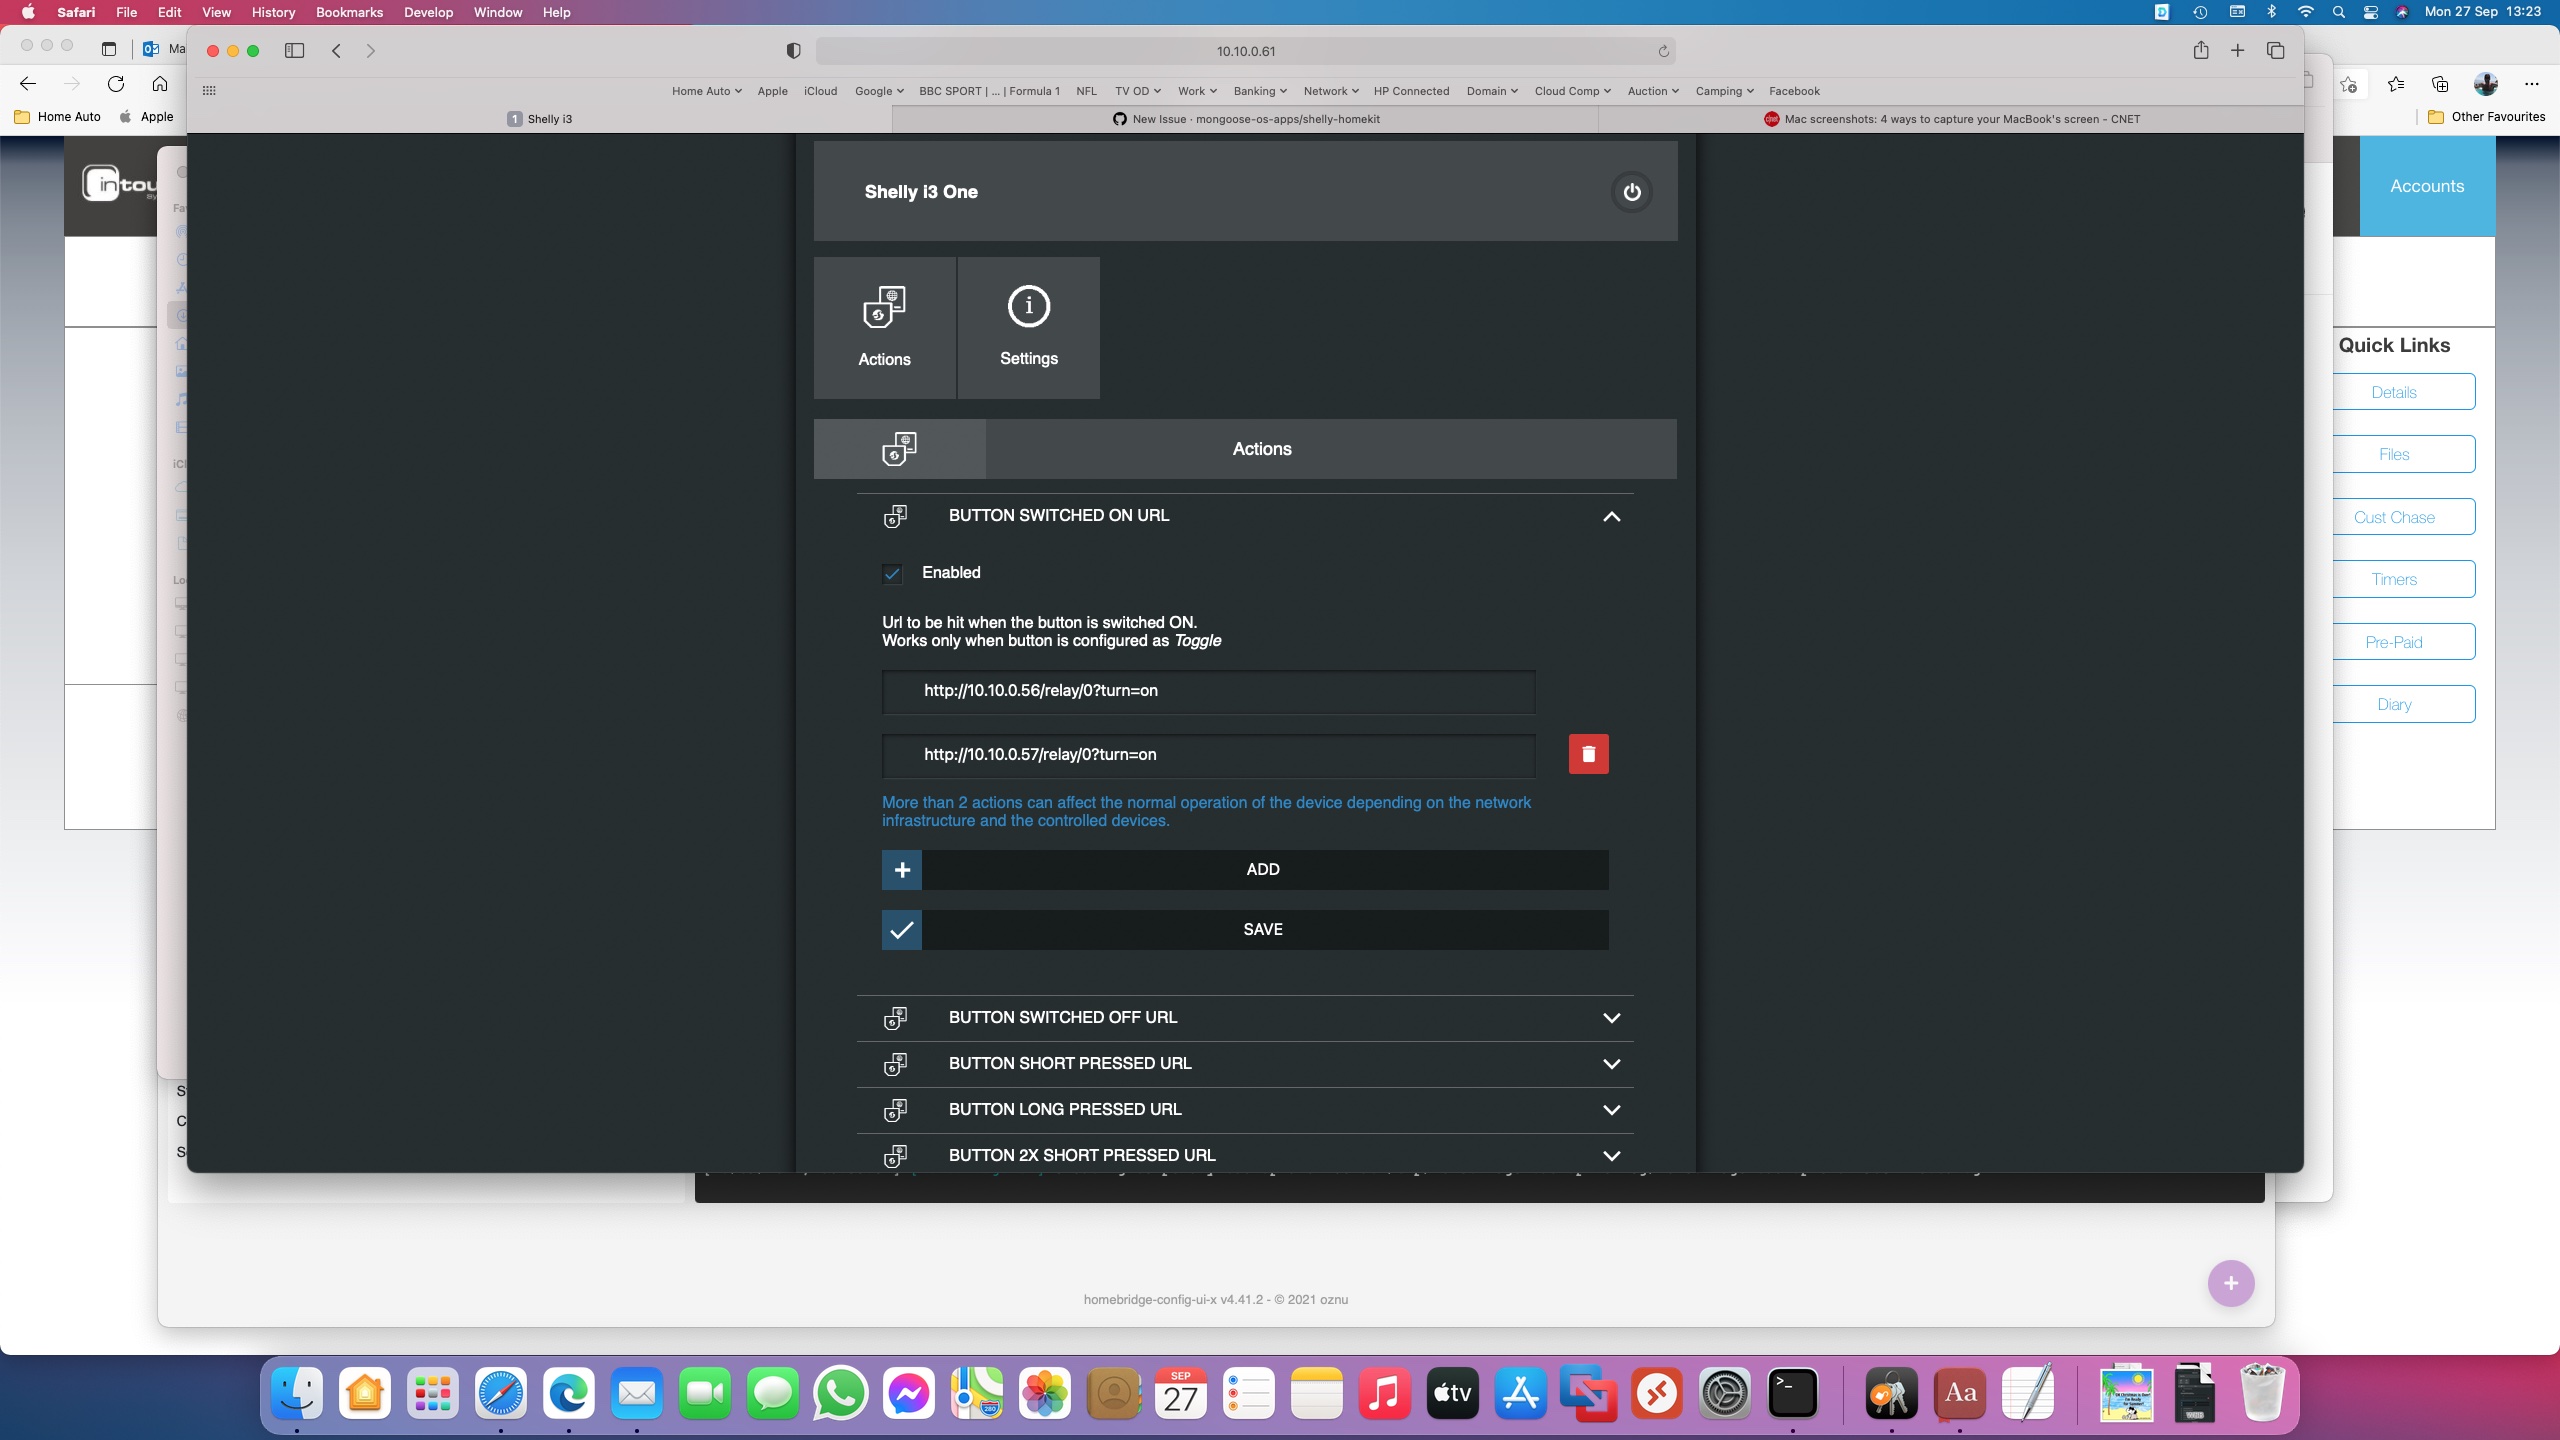Open the privacy report shield in address bar

click(x=793, y=50)
